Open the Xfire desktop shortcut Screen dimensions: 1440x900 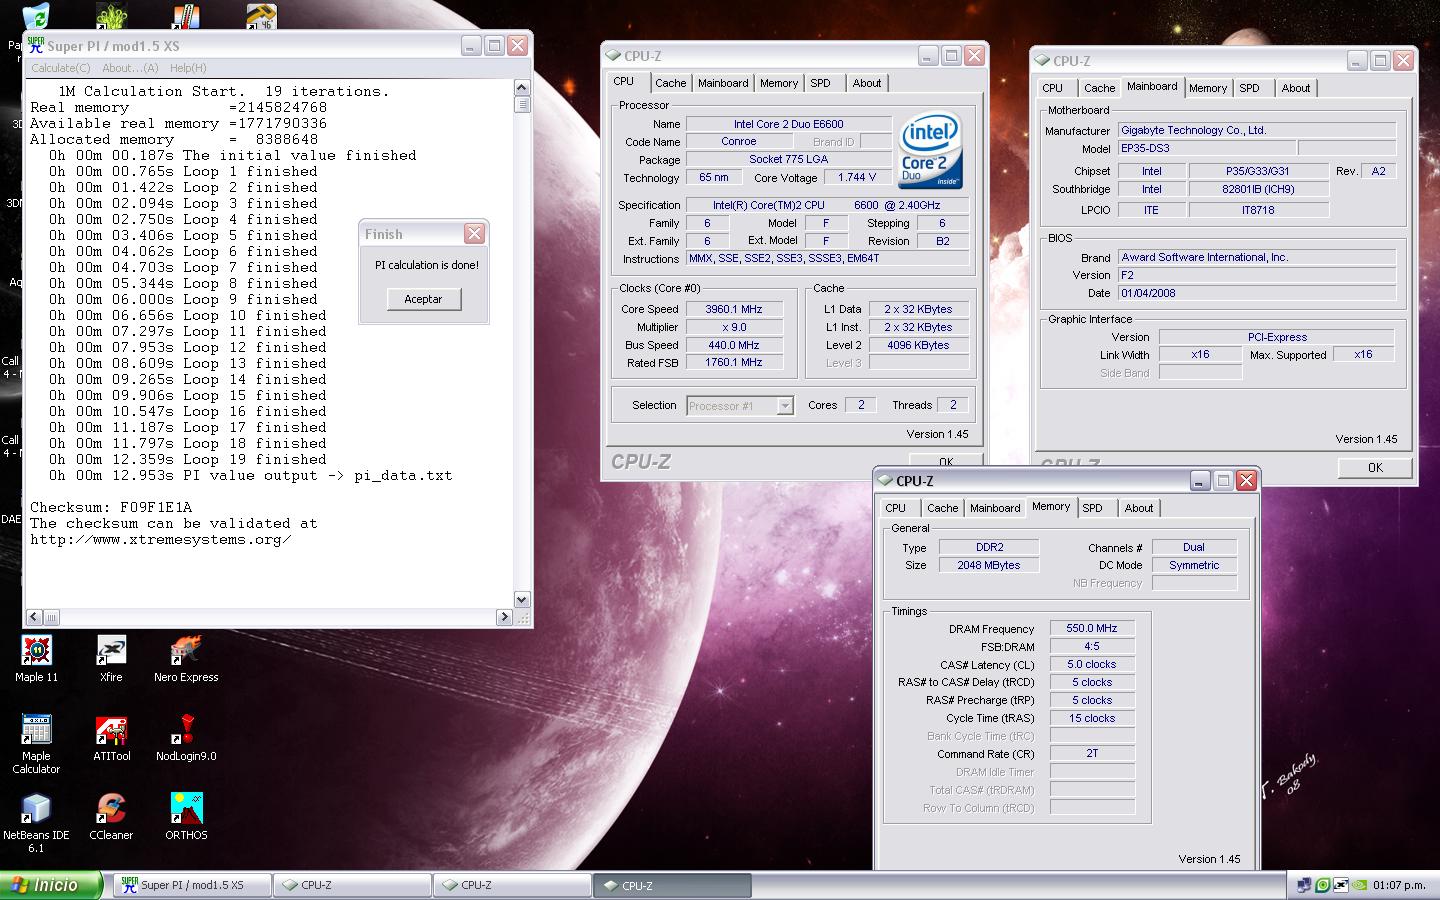point(111,659)
